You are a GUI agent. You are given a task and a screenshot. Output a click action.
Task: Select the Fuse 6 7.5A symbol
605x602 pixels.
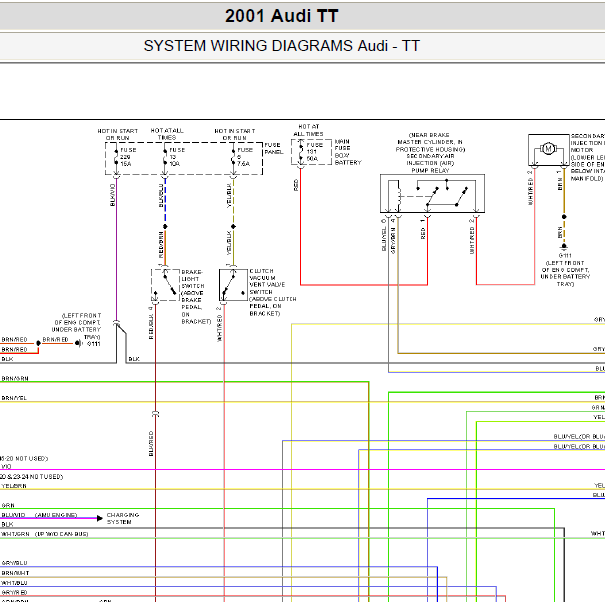[233, 157]
